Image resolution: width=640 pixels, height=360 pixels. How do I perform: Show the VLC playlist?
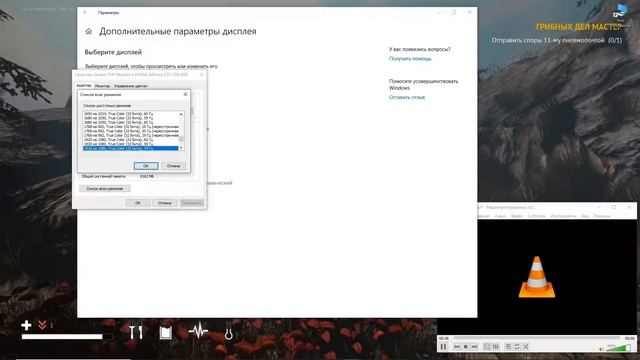click(x=508, y=347)
